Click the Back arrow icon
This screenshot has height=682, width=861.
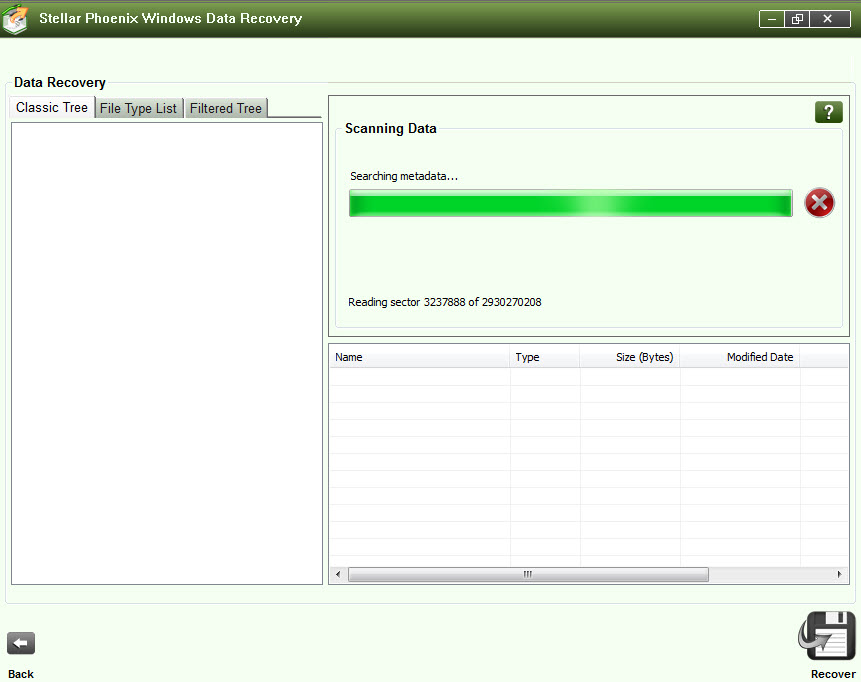[21, 643]
